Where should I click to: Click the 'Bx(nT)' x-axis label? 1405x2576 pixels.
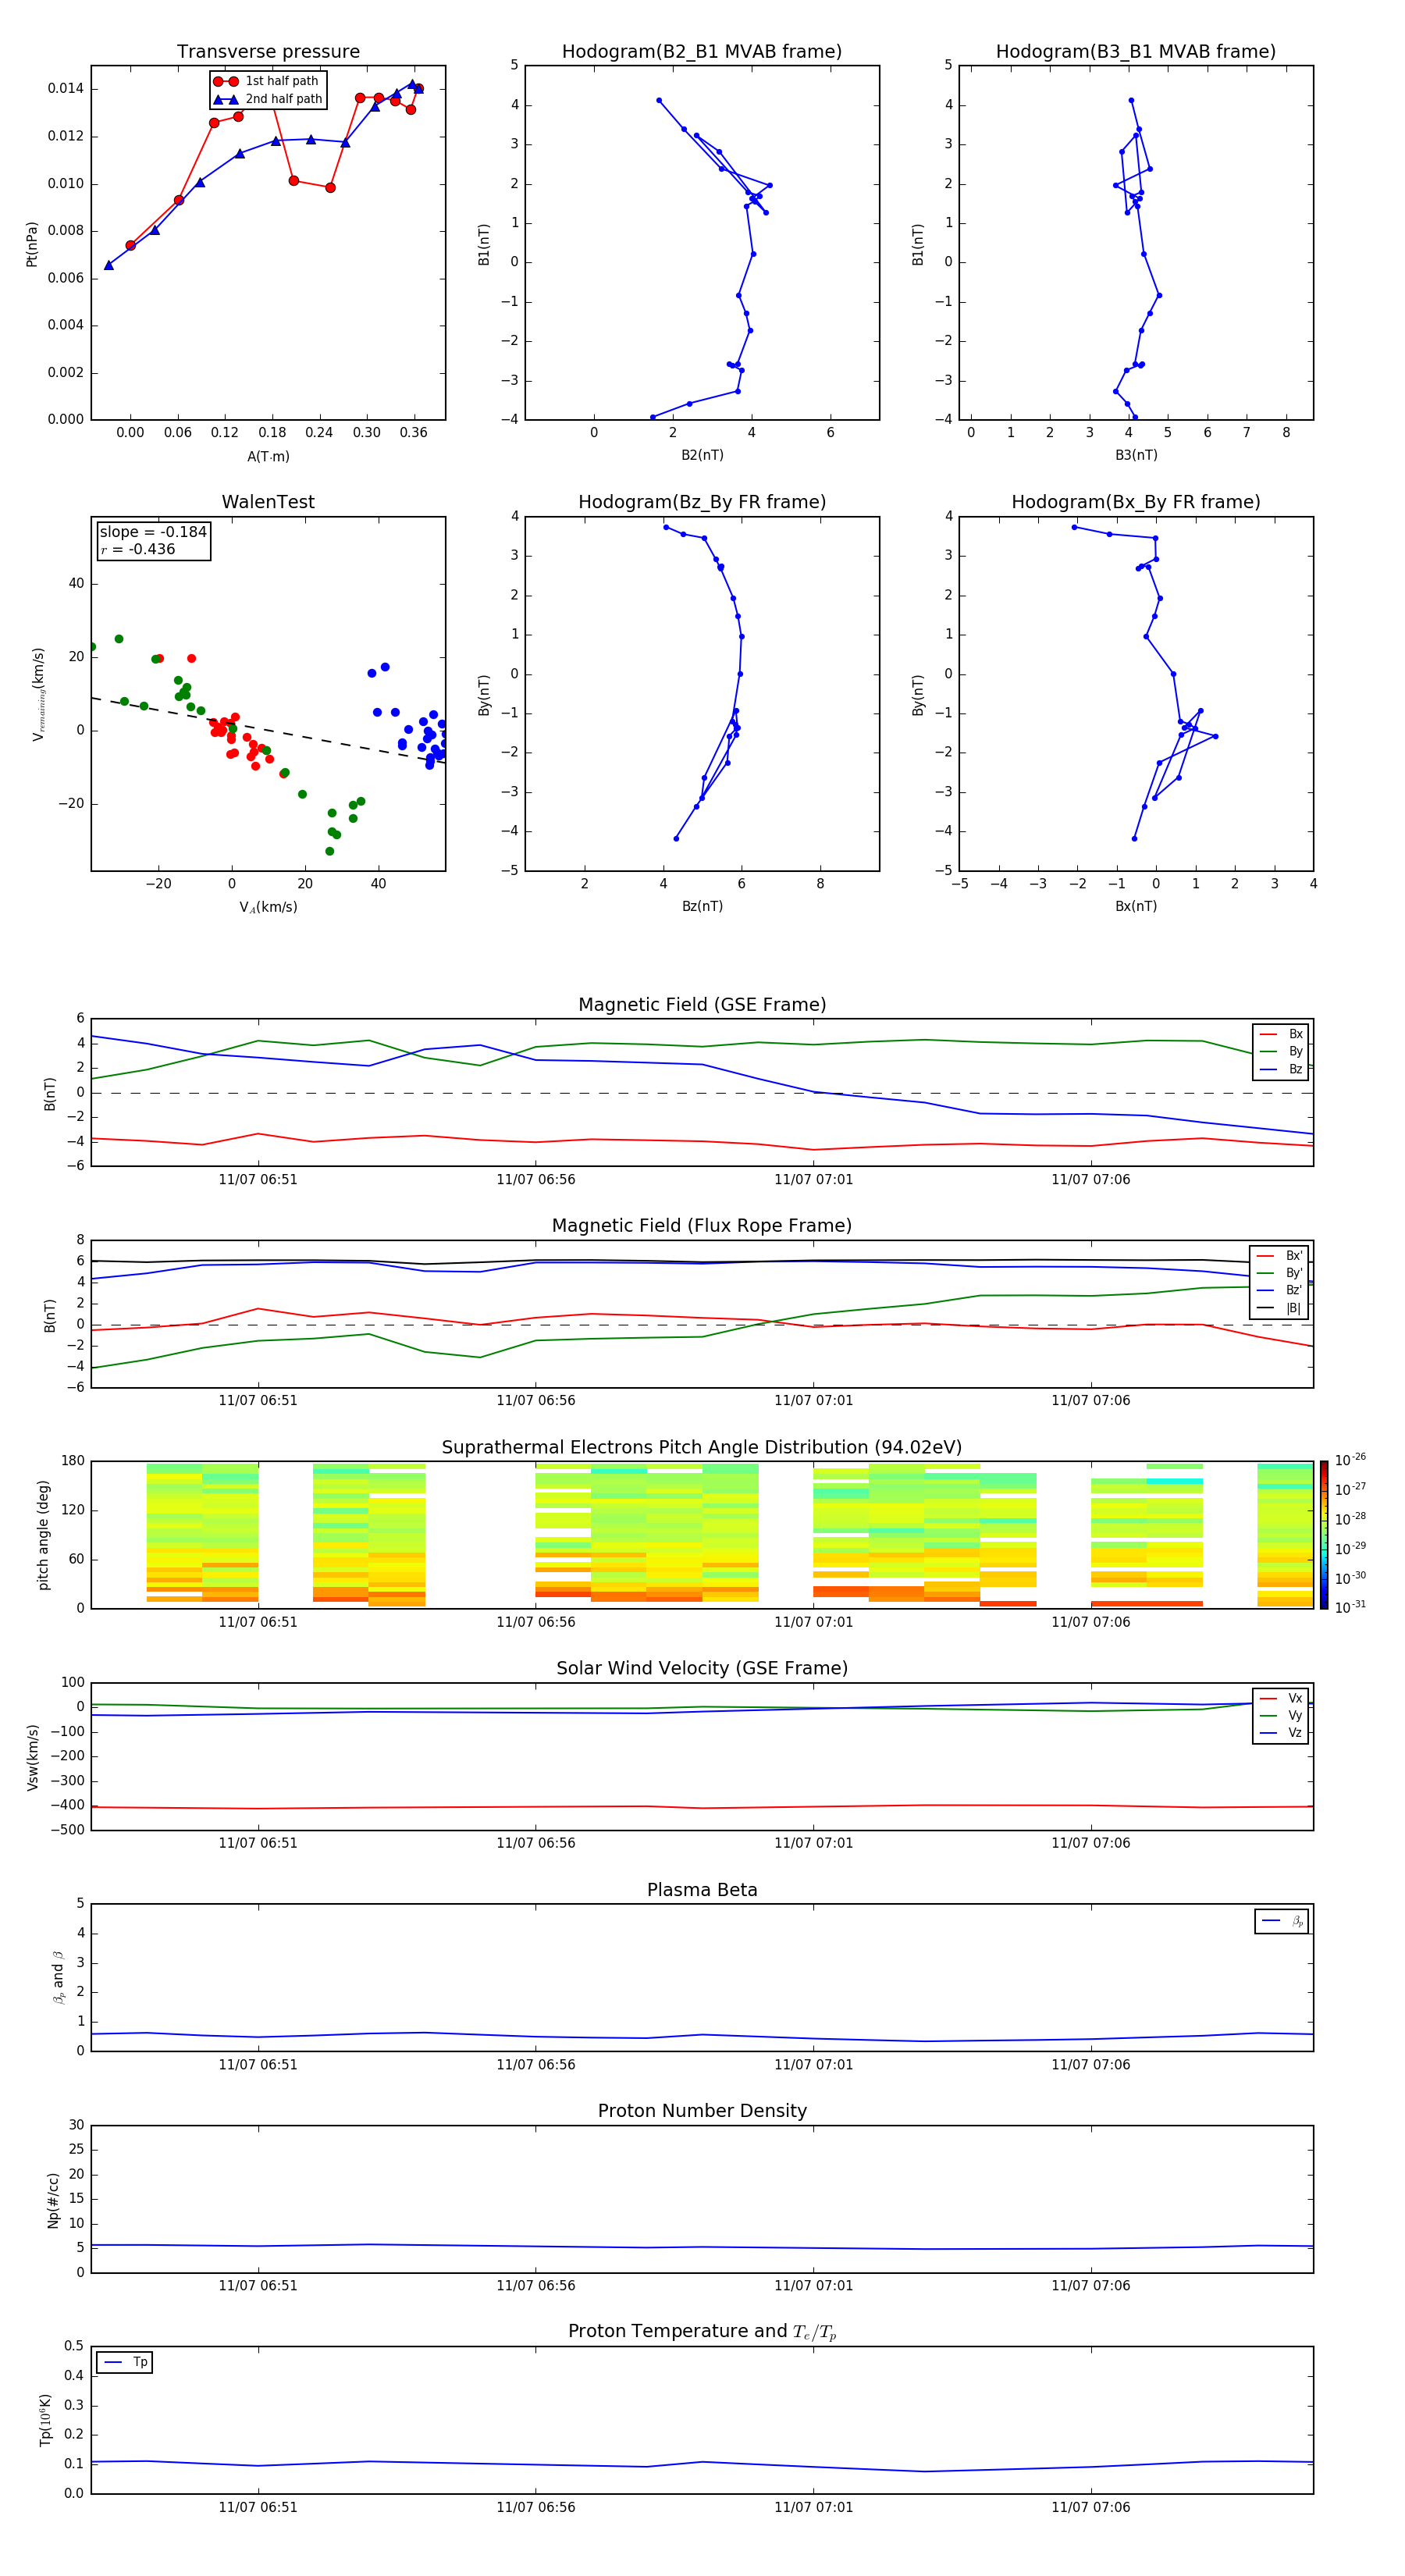click(x=1136, y=906)
